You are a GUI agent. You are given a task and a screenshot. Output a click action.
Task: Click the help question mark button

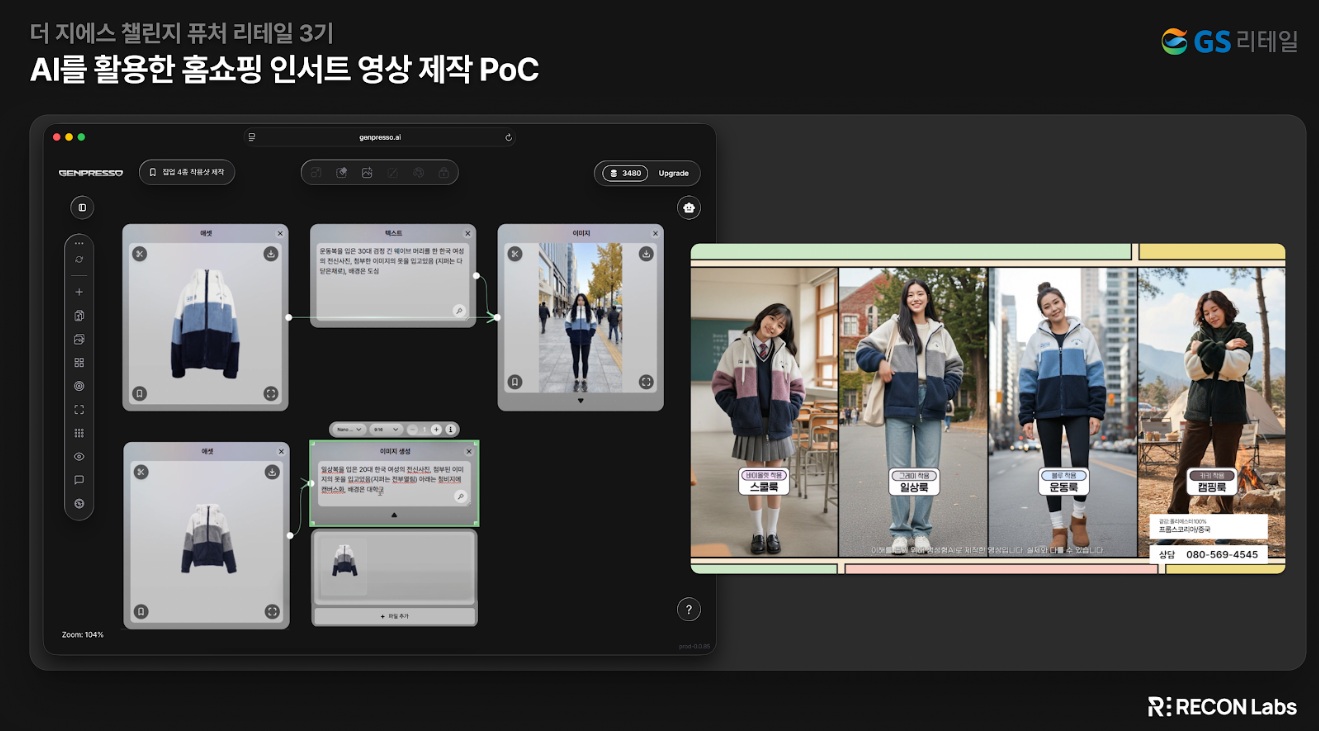point(688,609)
